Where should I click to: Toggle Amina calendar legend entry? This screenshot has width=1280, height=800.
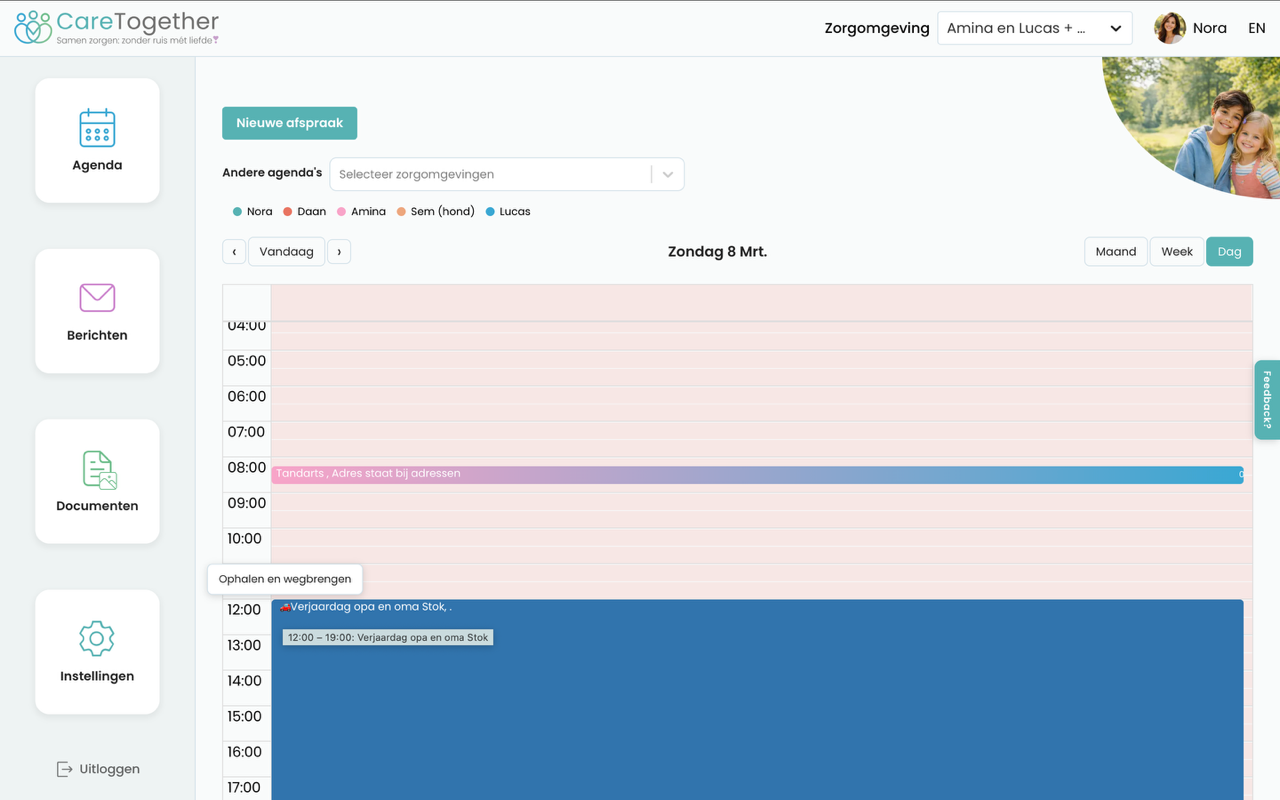point(361,212)
